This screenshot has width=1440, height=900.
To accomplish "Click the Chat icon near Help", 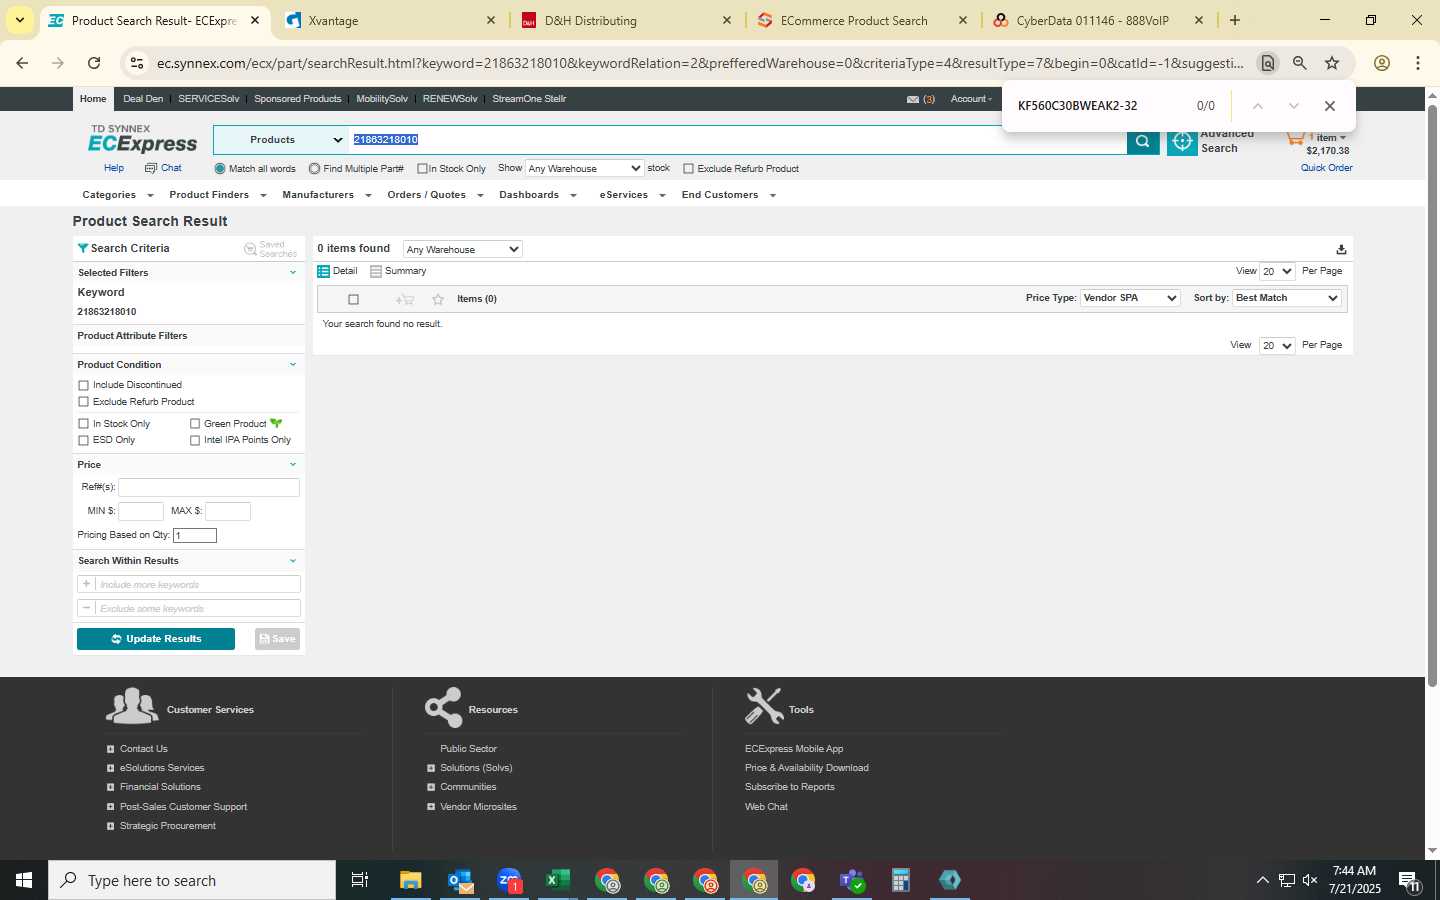I will tap(151, 168).
